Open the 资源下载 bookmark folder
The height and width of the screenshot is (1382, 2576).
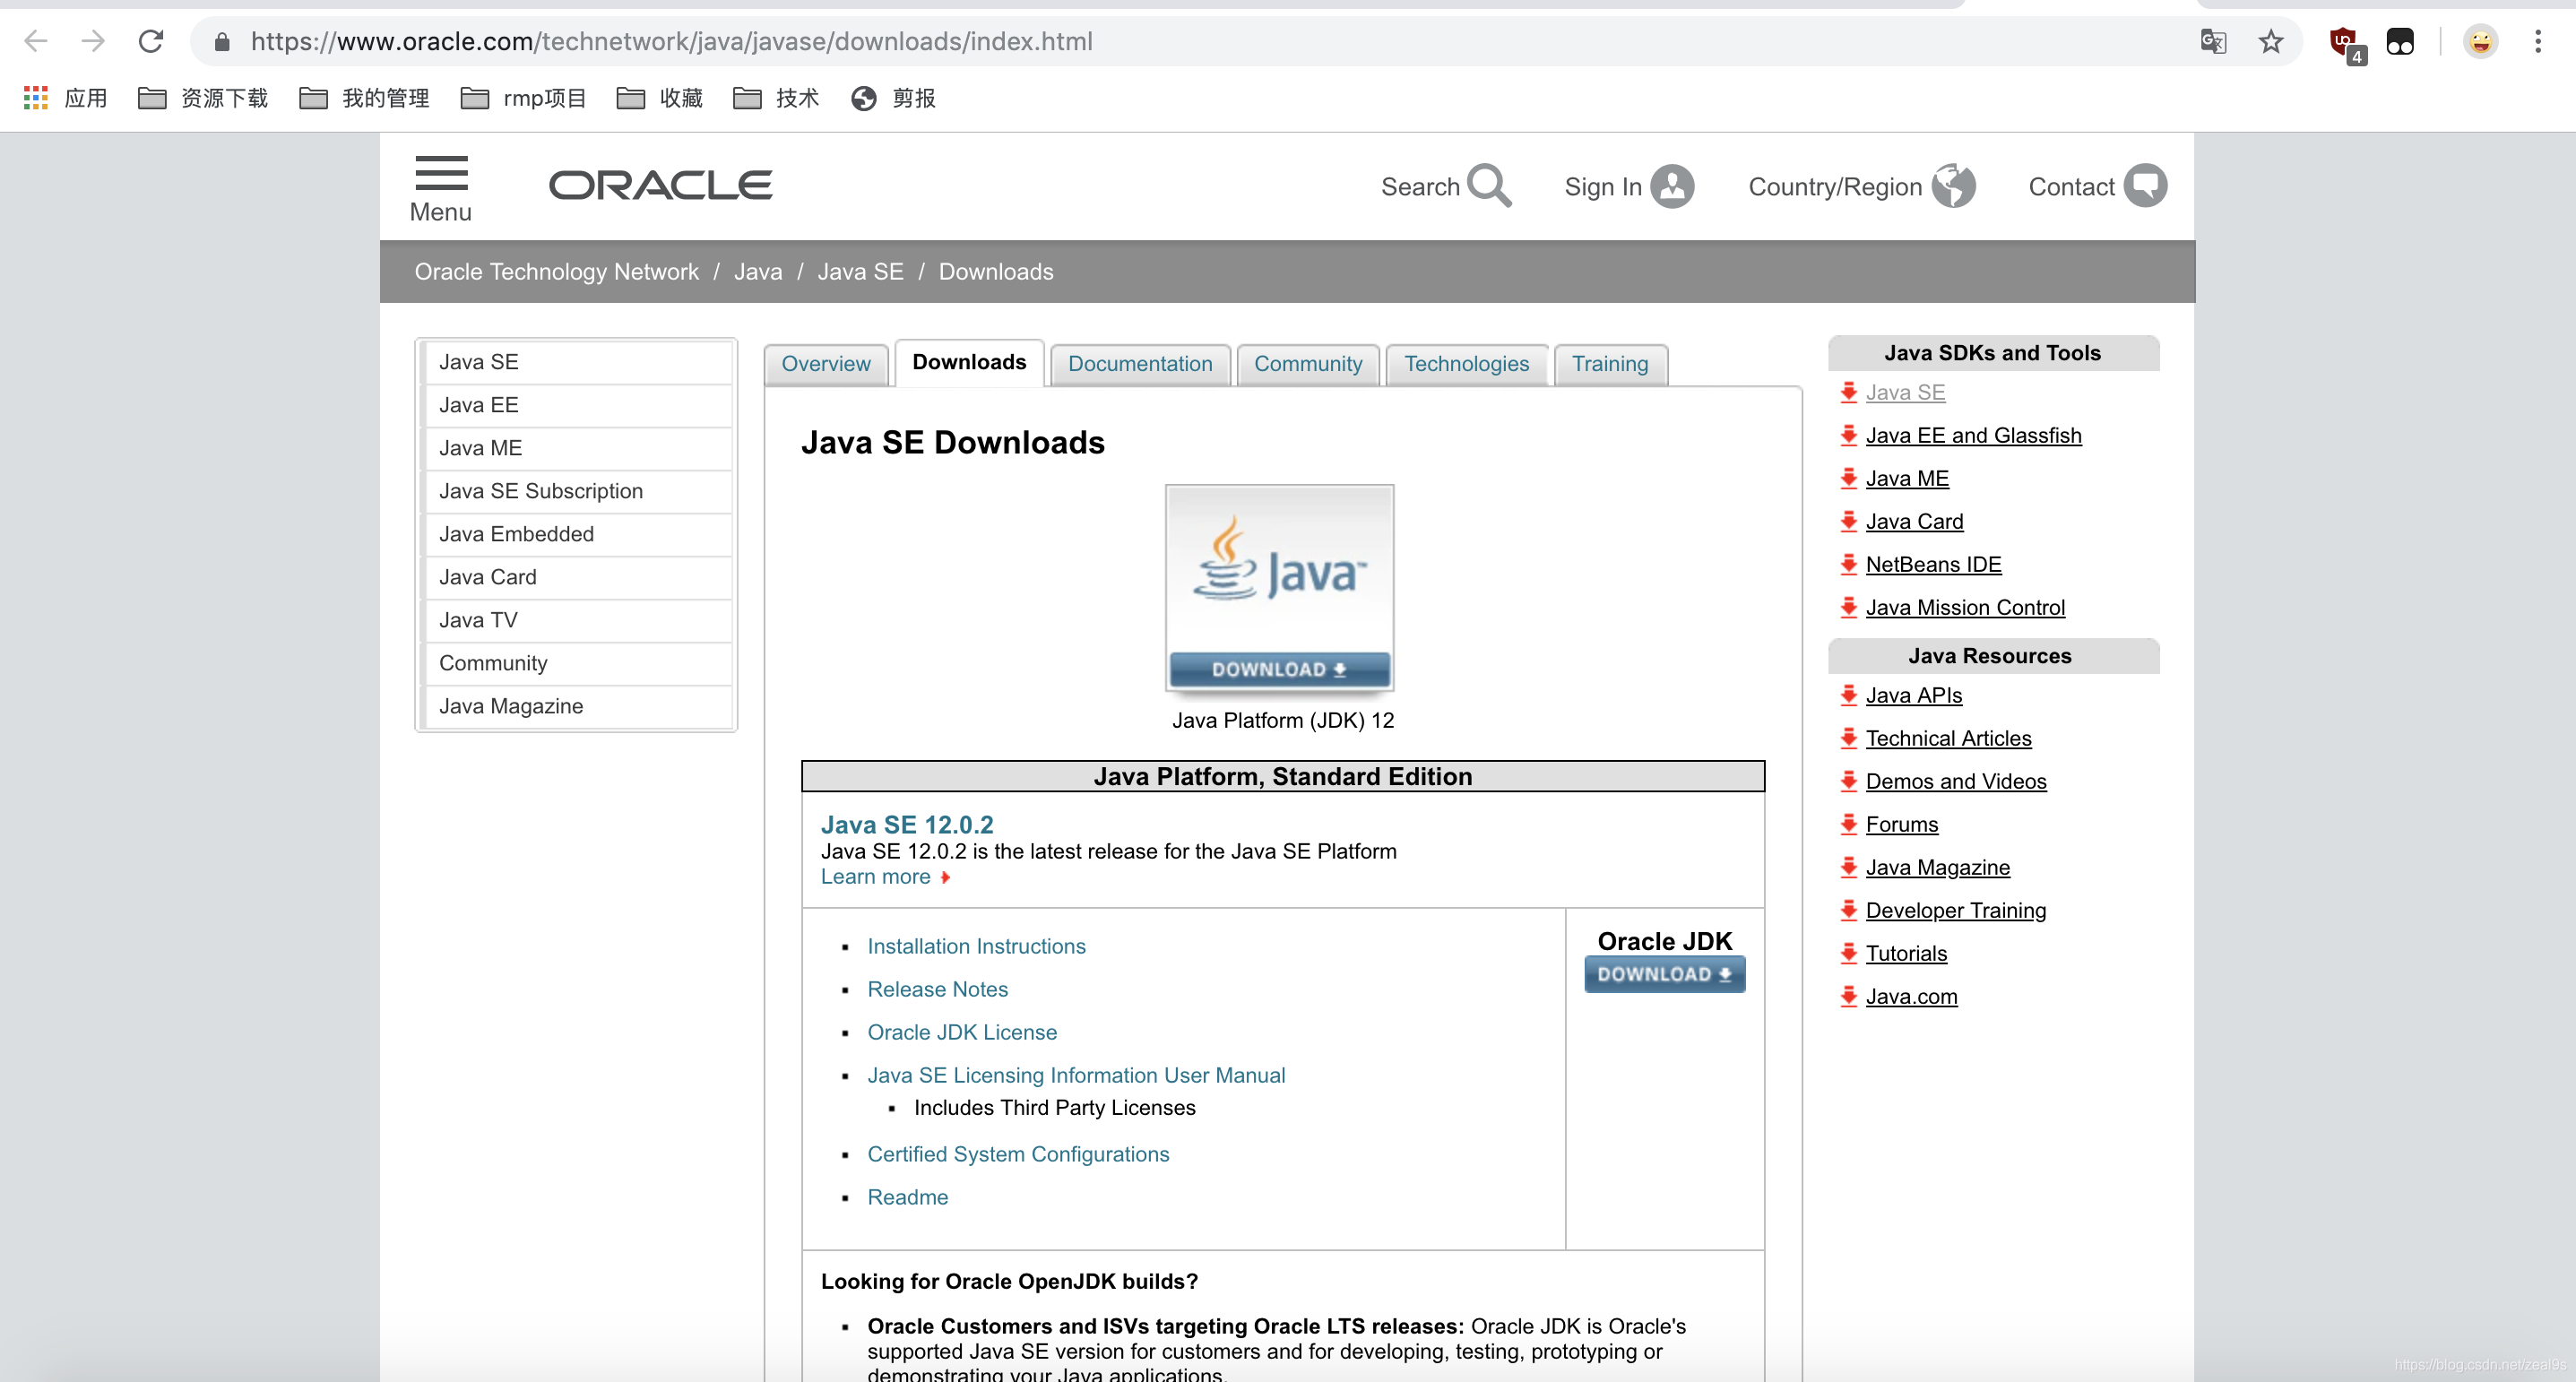click(204, 98)
